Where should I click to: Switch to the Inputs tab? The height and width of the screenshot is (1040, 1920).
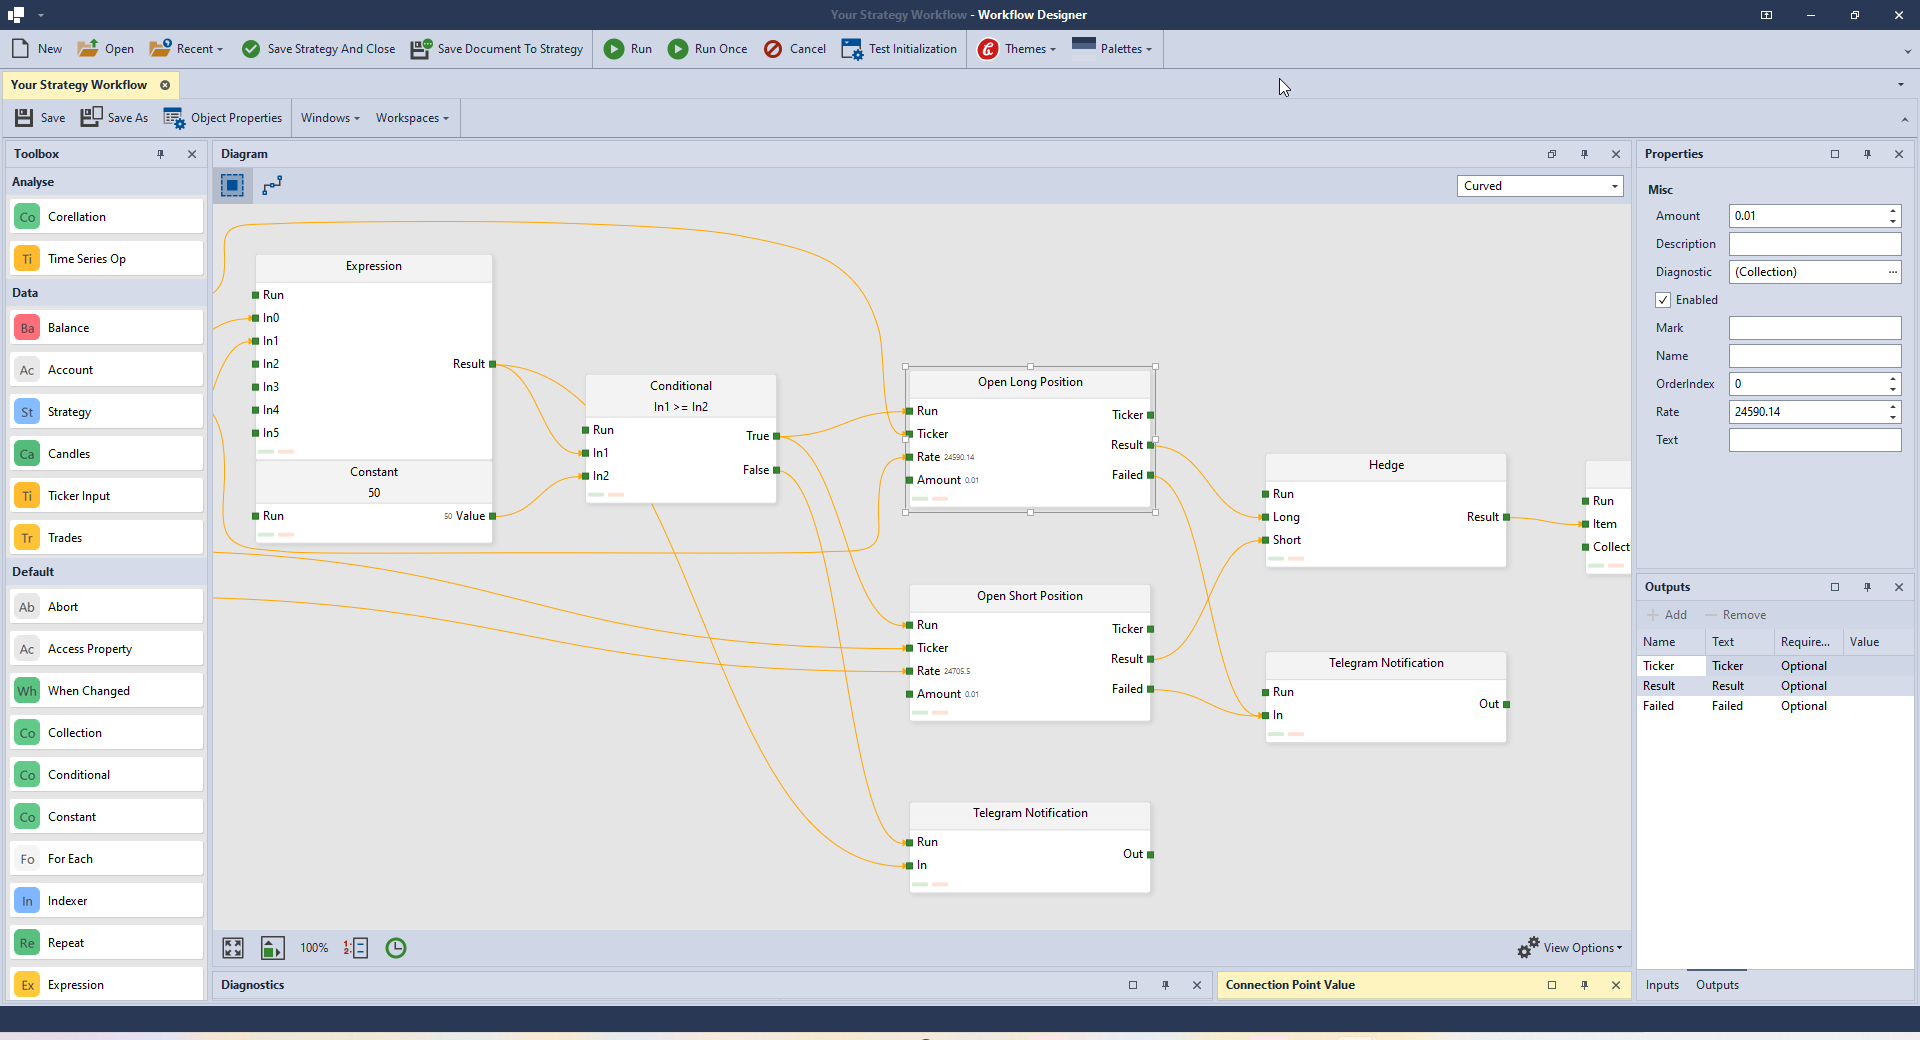[x=1661, y=985]
